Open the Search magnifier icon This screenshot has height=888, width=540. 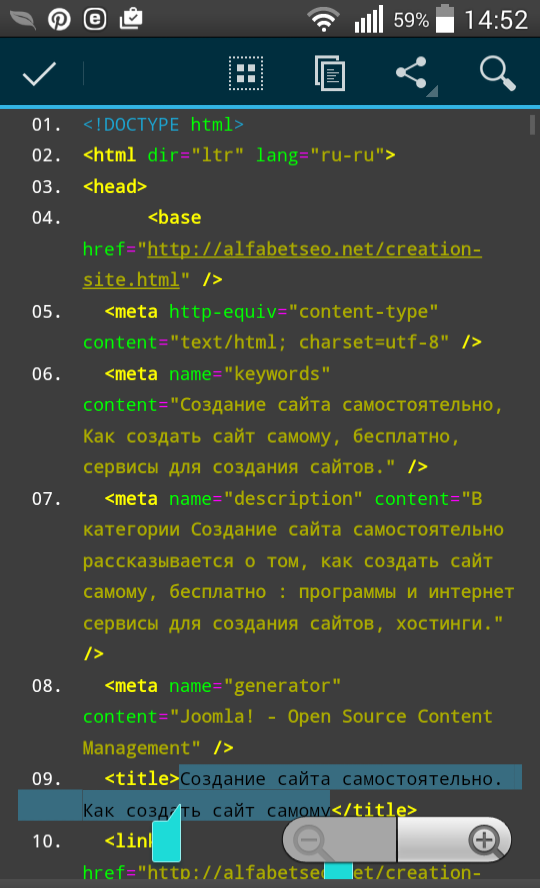coord(498,74)
